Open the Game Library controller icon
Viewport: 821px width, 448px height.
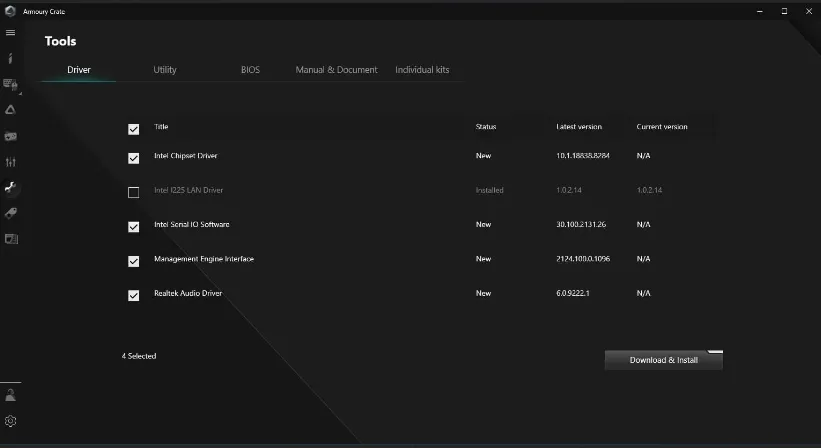(10, 136)
